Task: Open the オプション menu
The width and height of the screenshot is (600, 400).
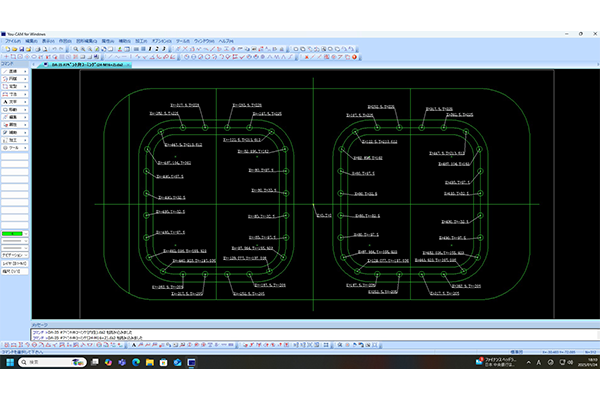Action: coord(161,41)
